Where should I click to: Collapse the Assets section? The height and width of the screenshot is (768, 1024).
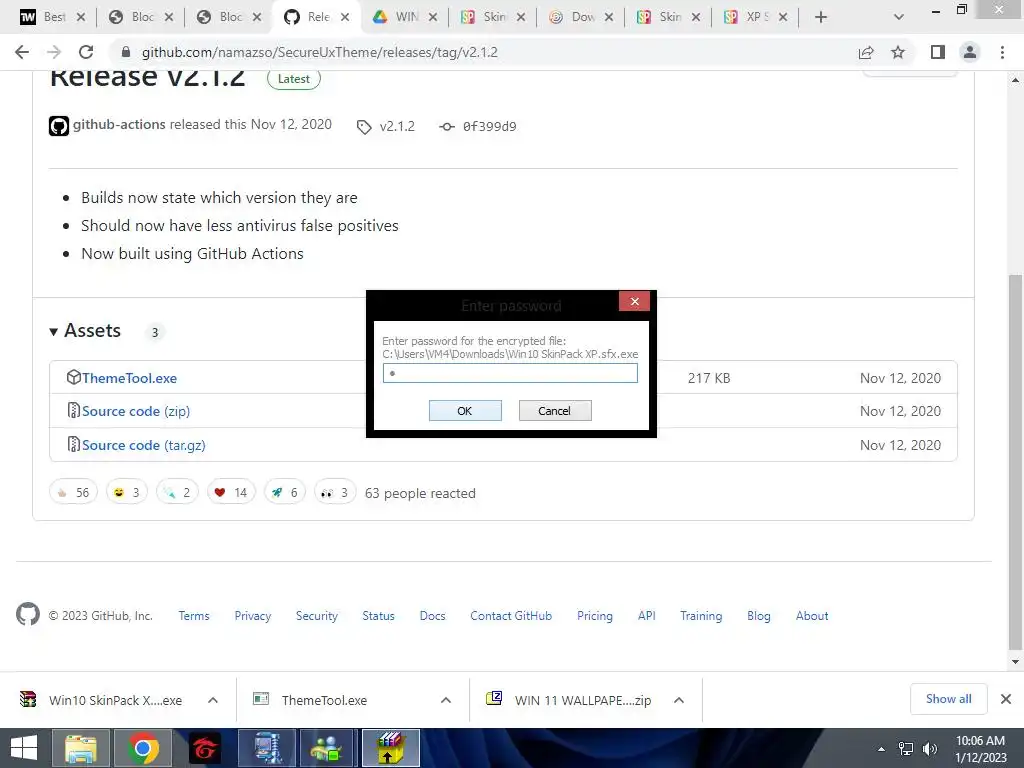point(86,330)
